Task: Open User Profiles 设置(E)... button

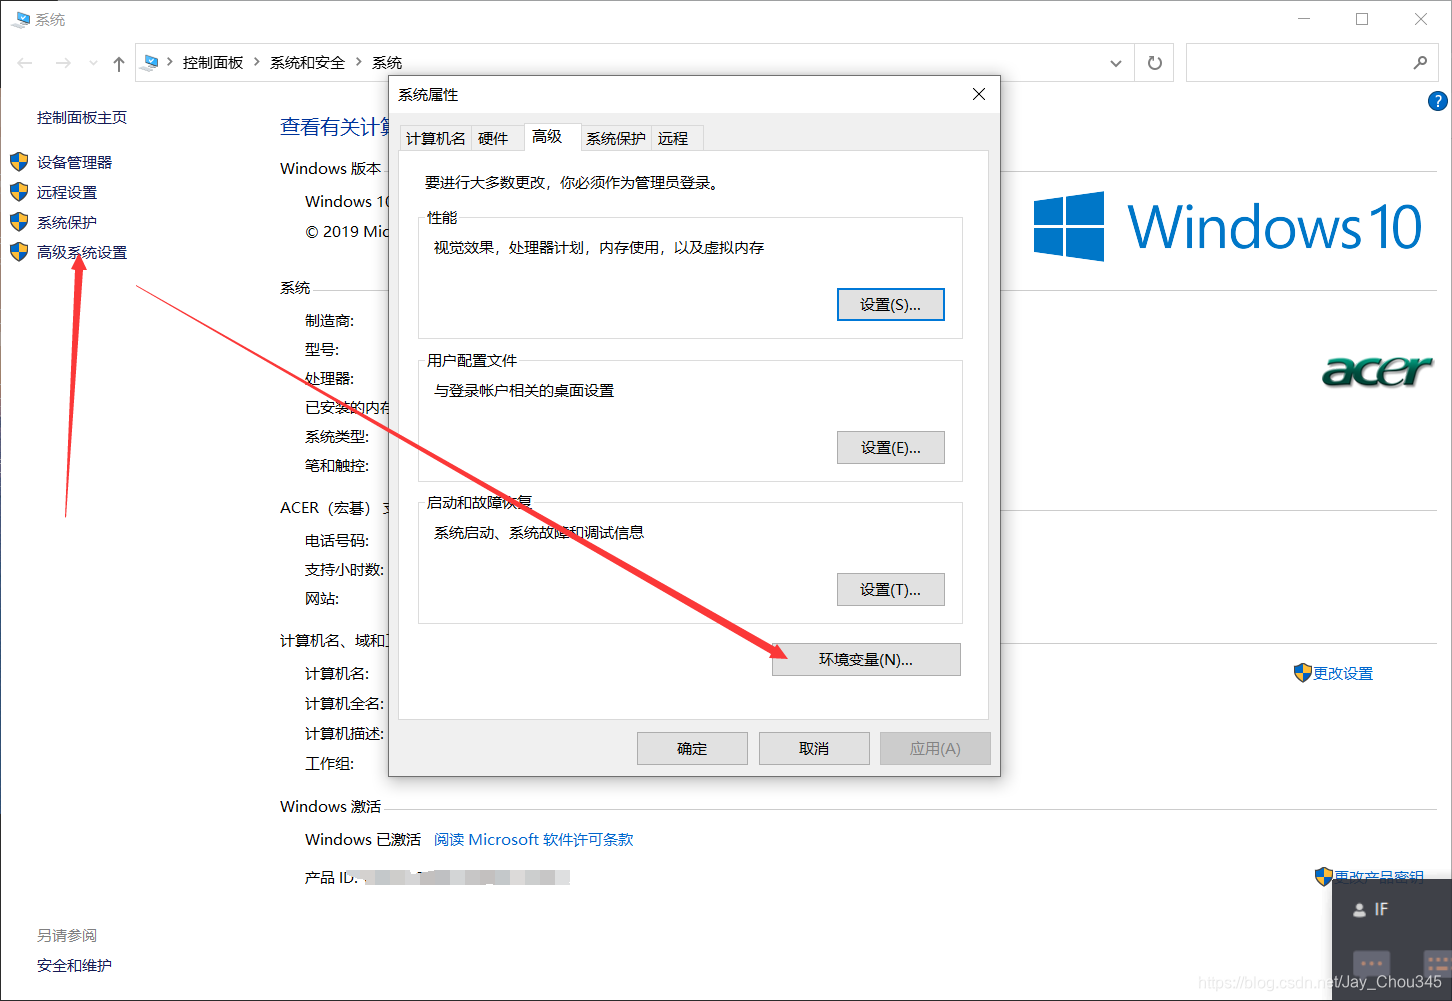Action: [x=890, y=448]
